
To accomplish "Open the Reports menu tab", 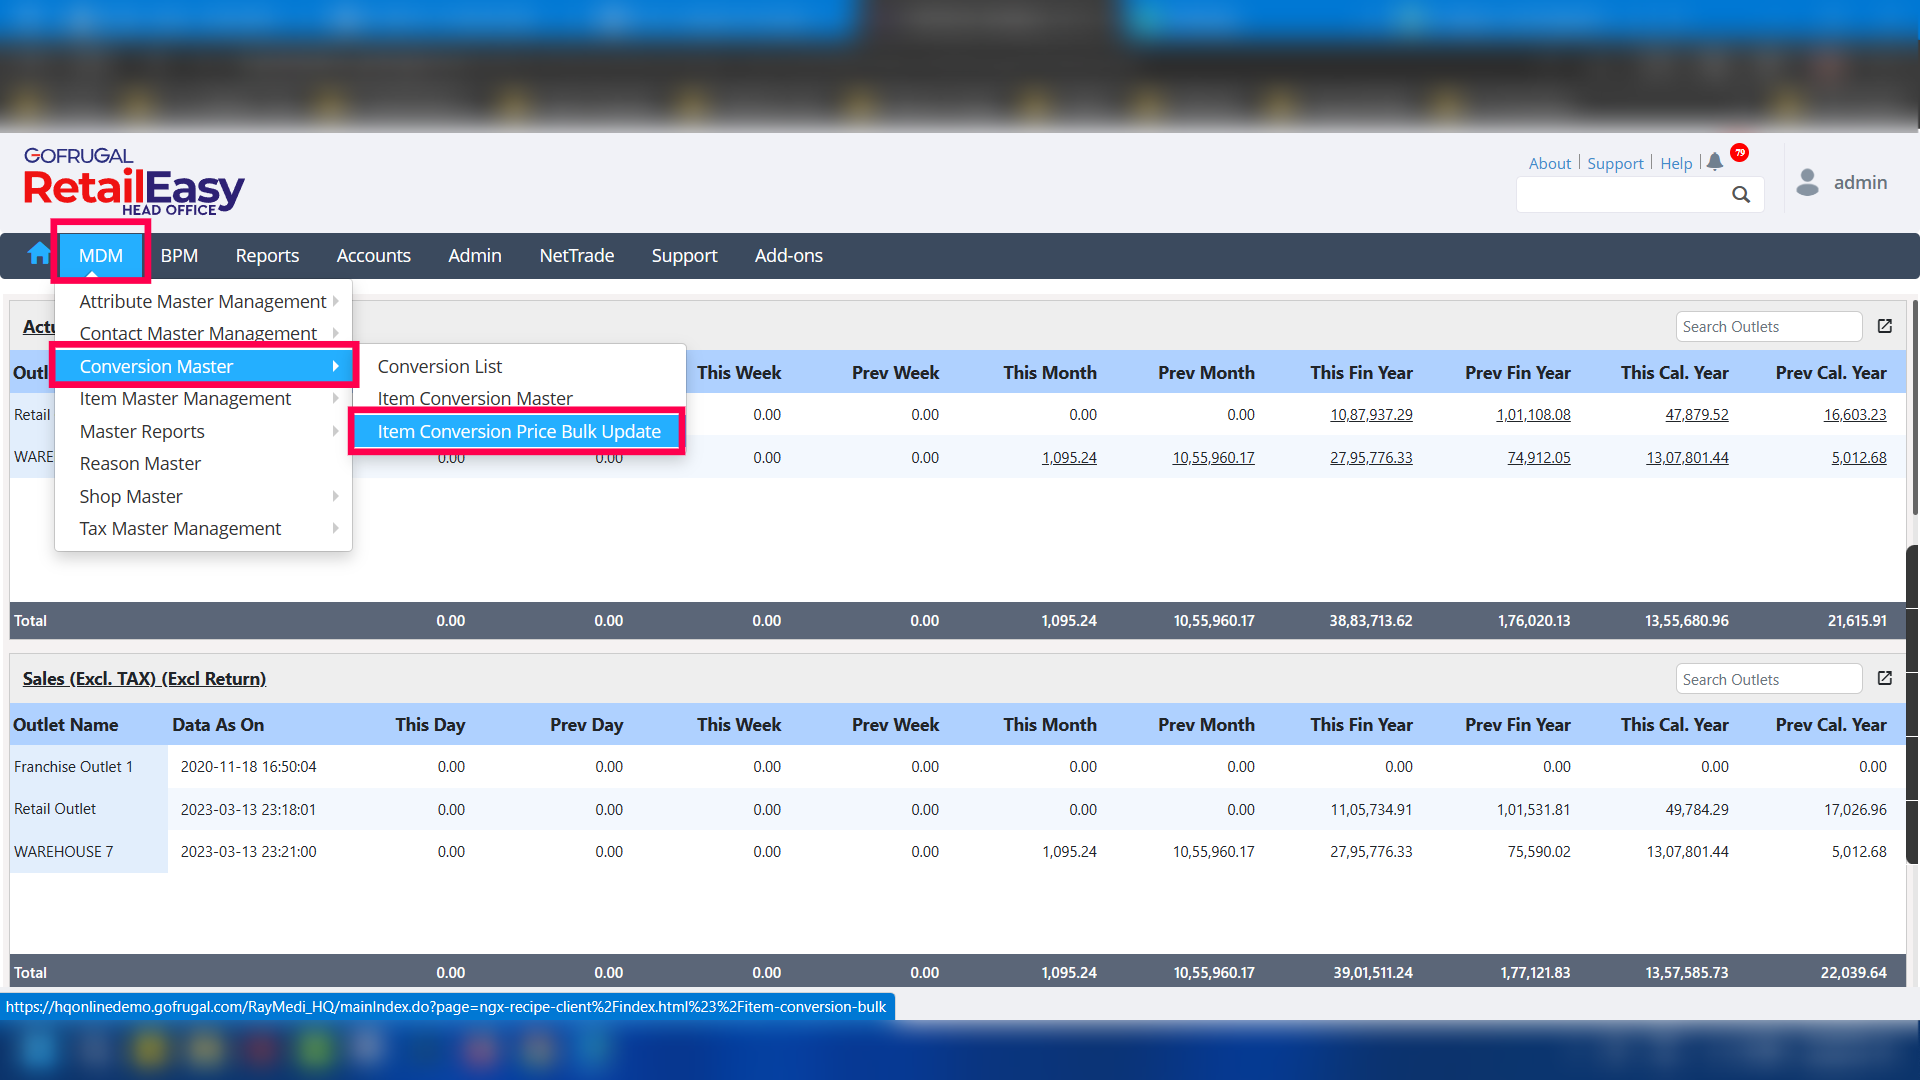I will (x=267, y=255).
